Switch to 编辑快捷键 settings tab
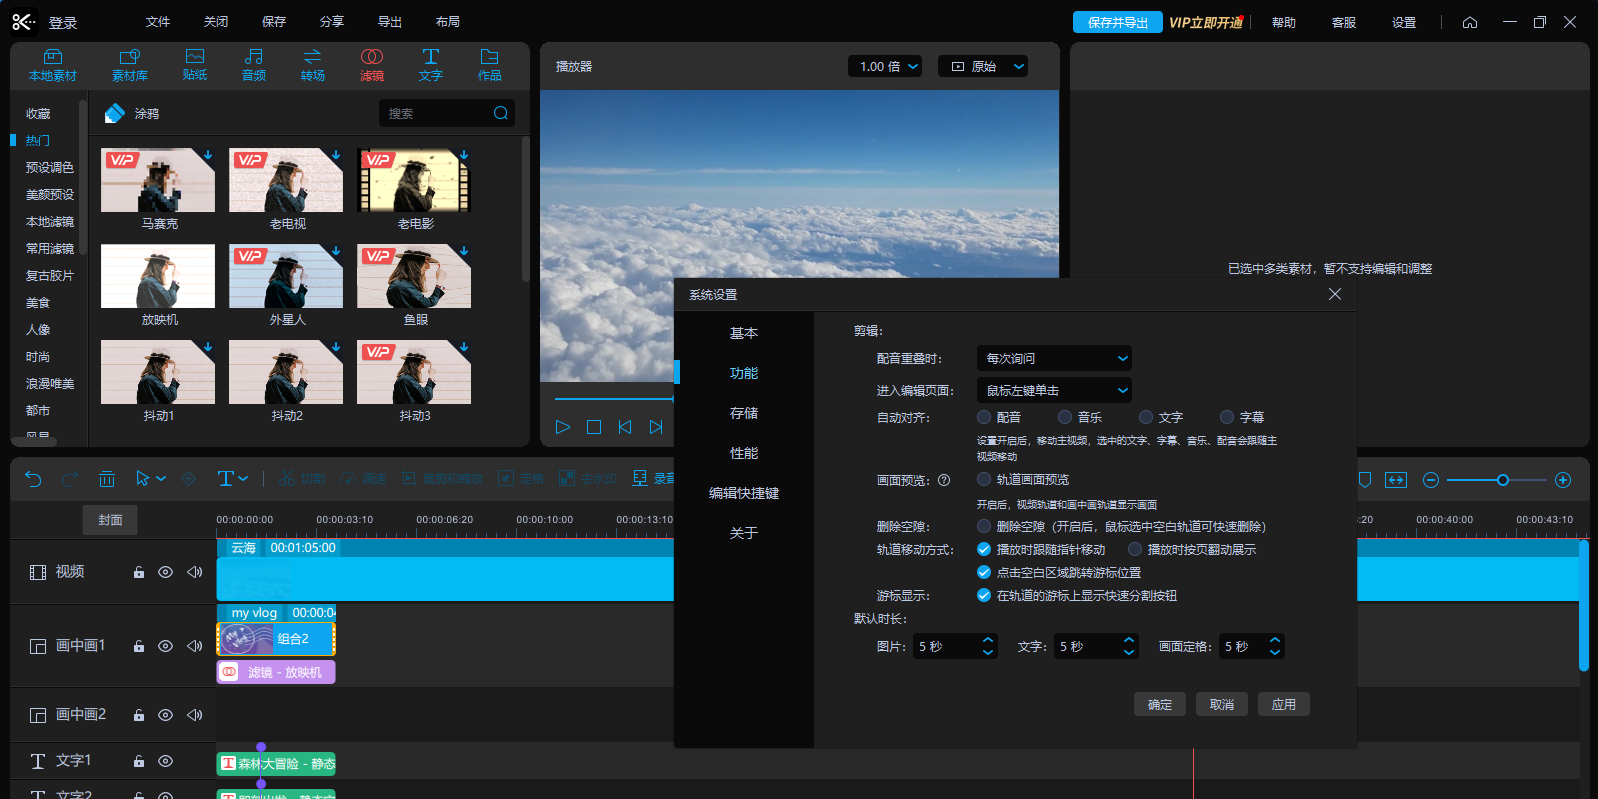Screen dimensions: 1598x799 (x=744, y=493)
